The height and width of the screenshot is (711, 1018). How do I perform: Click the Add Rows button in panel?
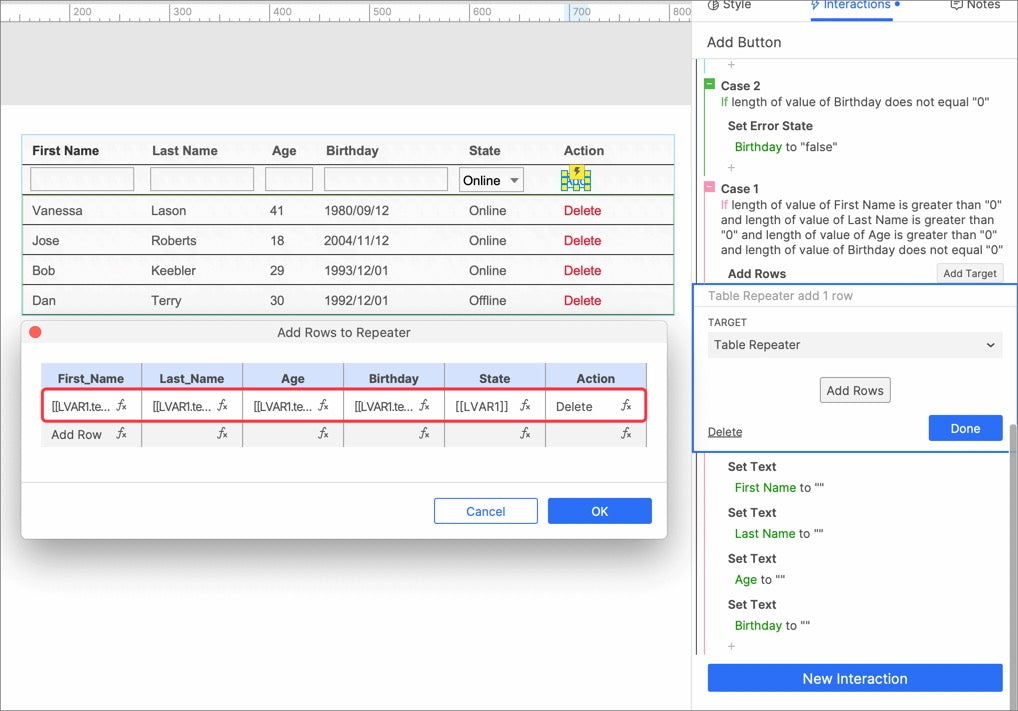854,390
